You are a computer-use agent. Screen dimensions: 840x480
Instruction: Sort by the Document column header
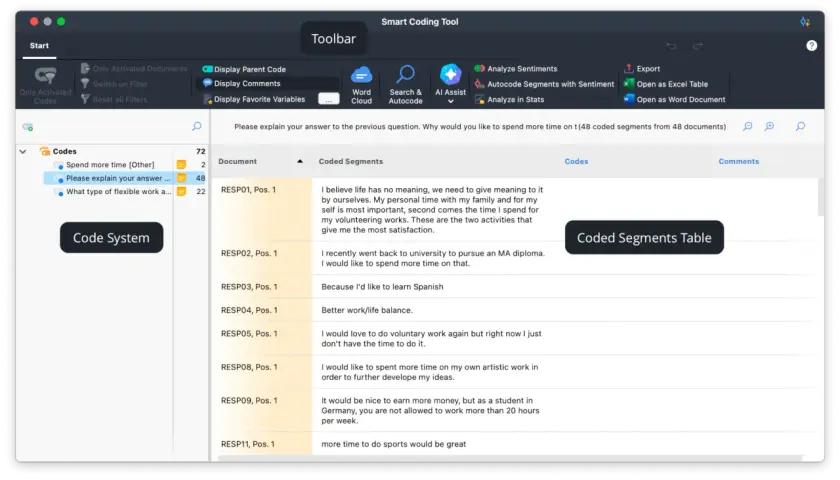237,161
